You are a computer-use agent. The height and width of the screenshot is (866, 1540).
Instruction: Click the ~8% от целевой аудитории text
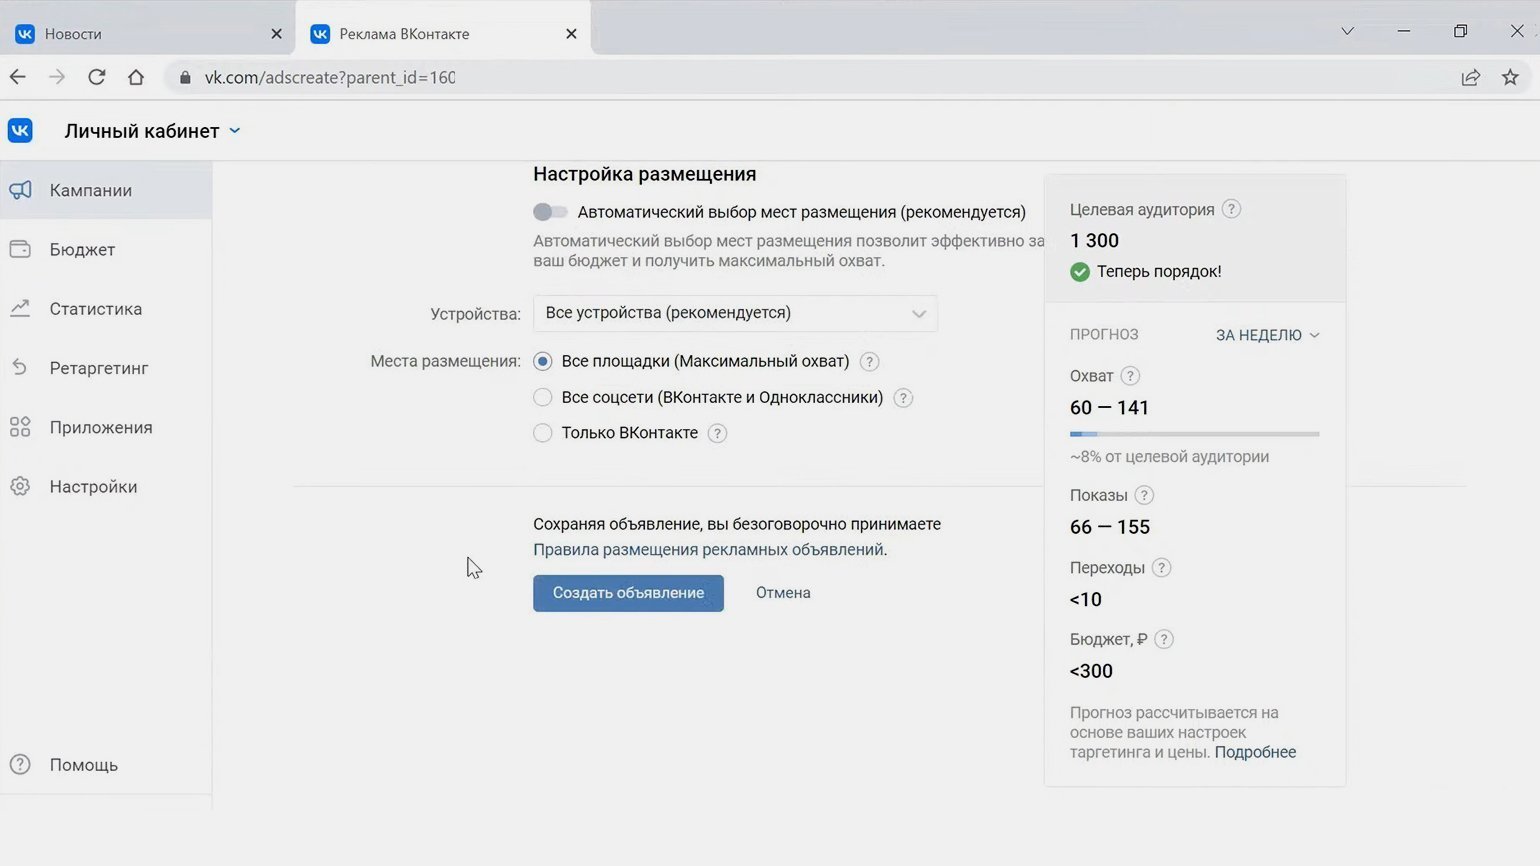pos(1169,456)
